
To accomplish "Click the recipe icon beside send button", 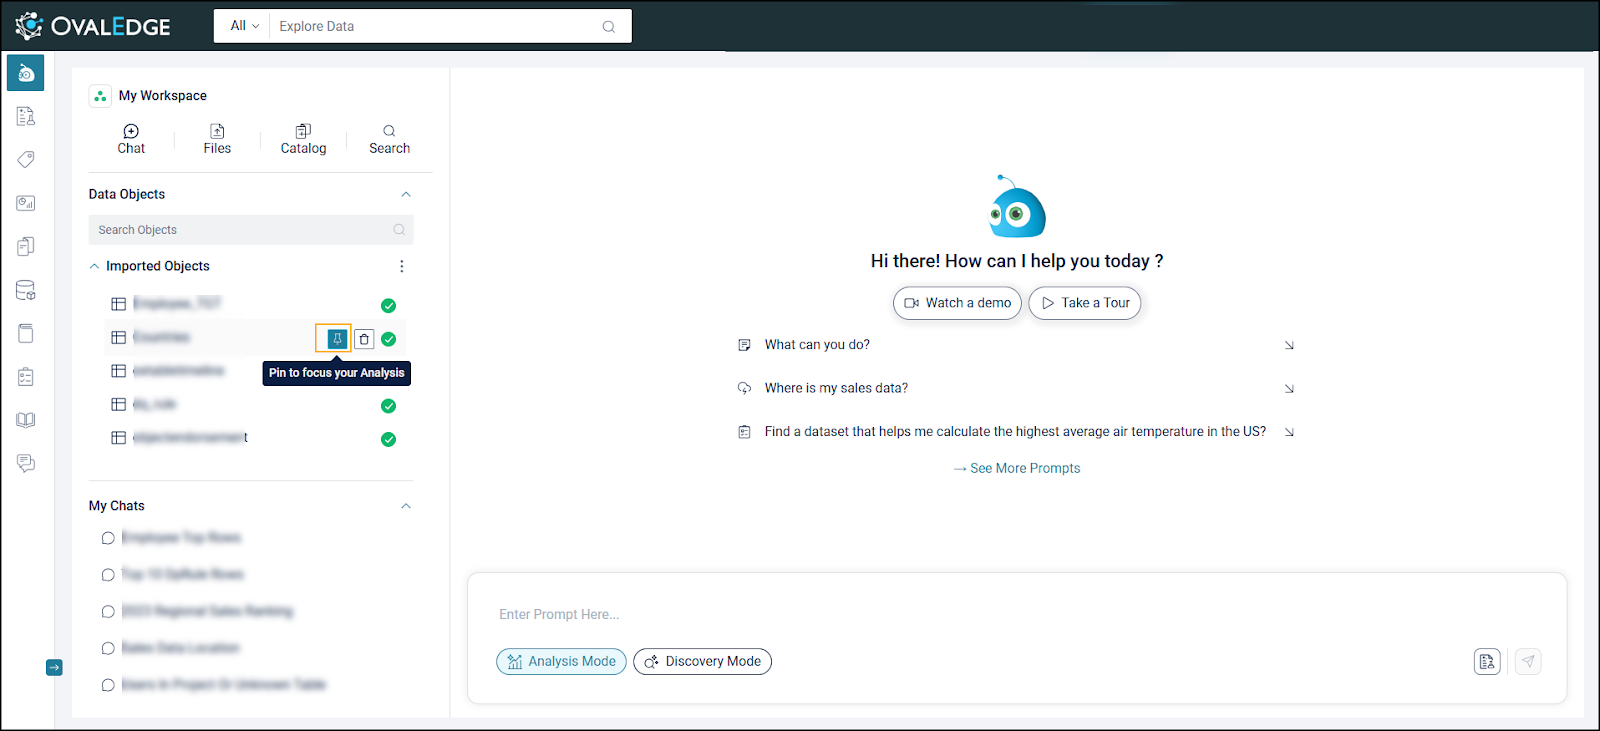I will (1486, 661).
